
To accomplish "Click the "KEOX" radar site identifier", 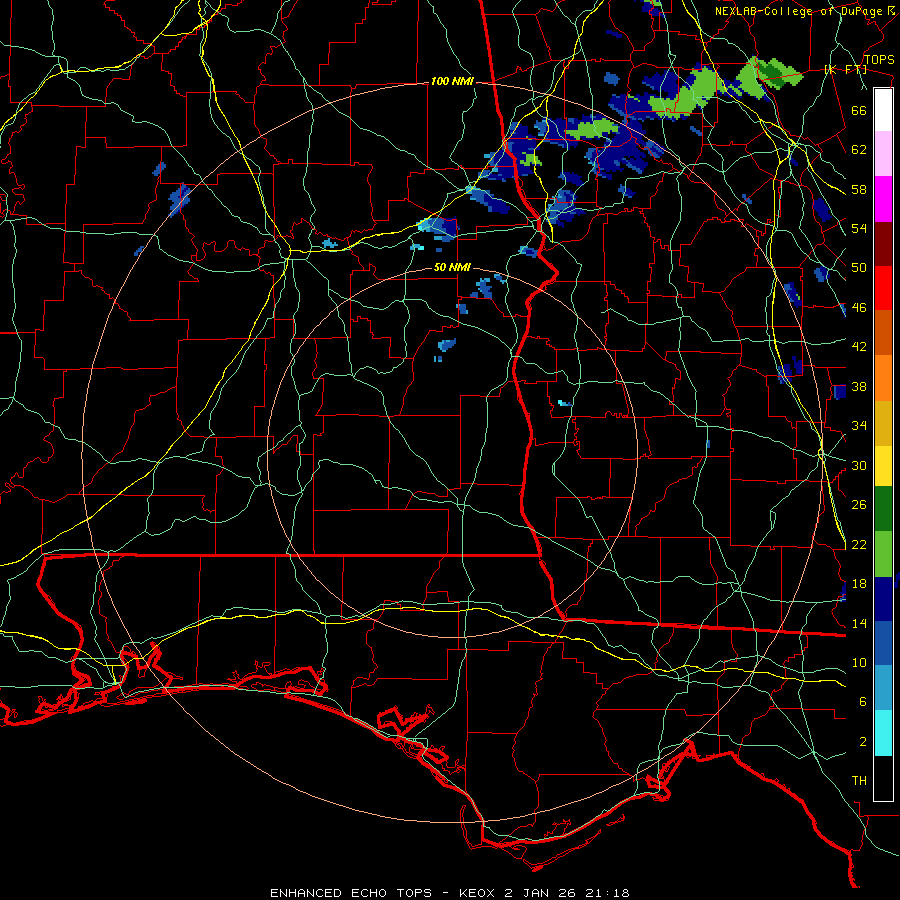I will pos(477,893).
